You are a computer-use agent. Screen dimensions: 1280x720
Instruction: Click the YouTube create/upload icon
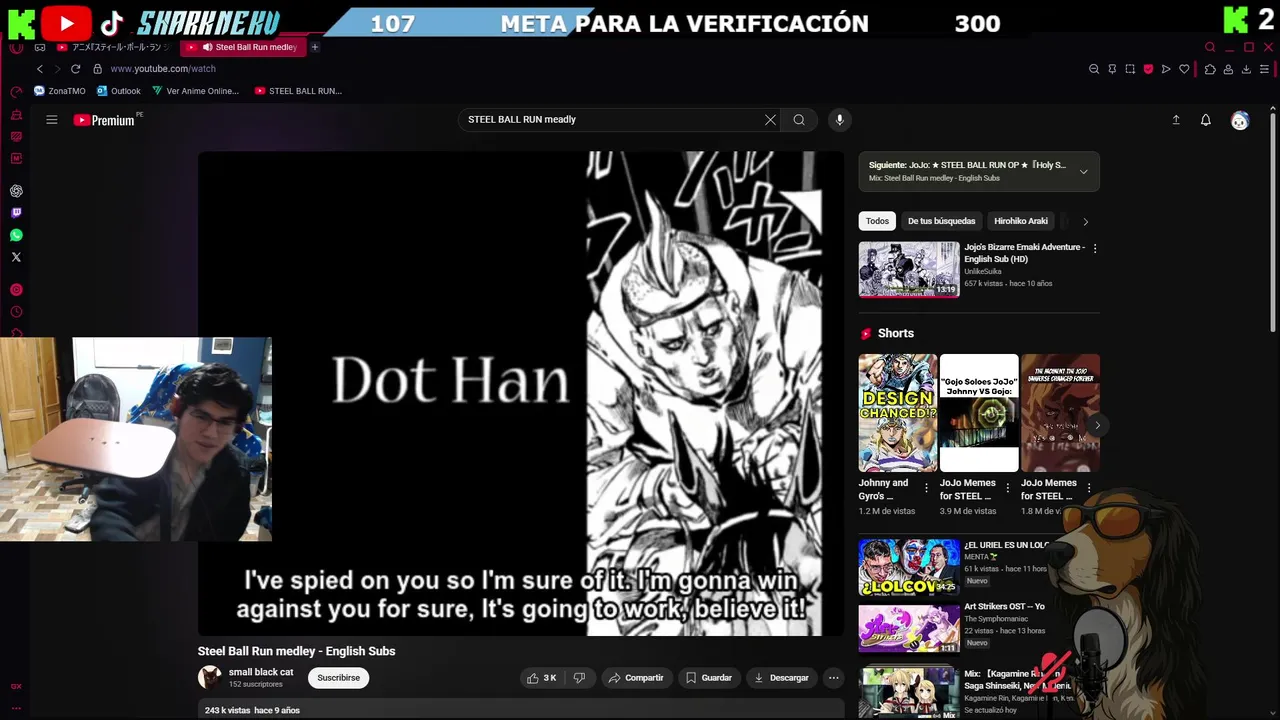[1176, 120]
